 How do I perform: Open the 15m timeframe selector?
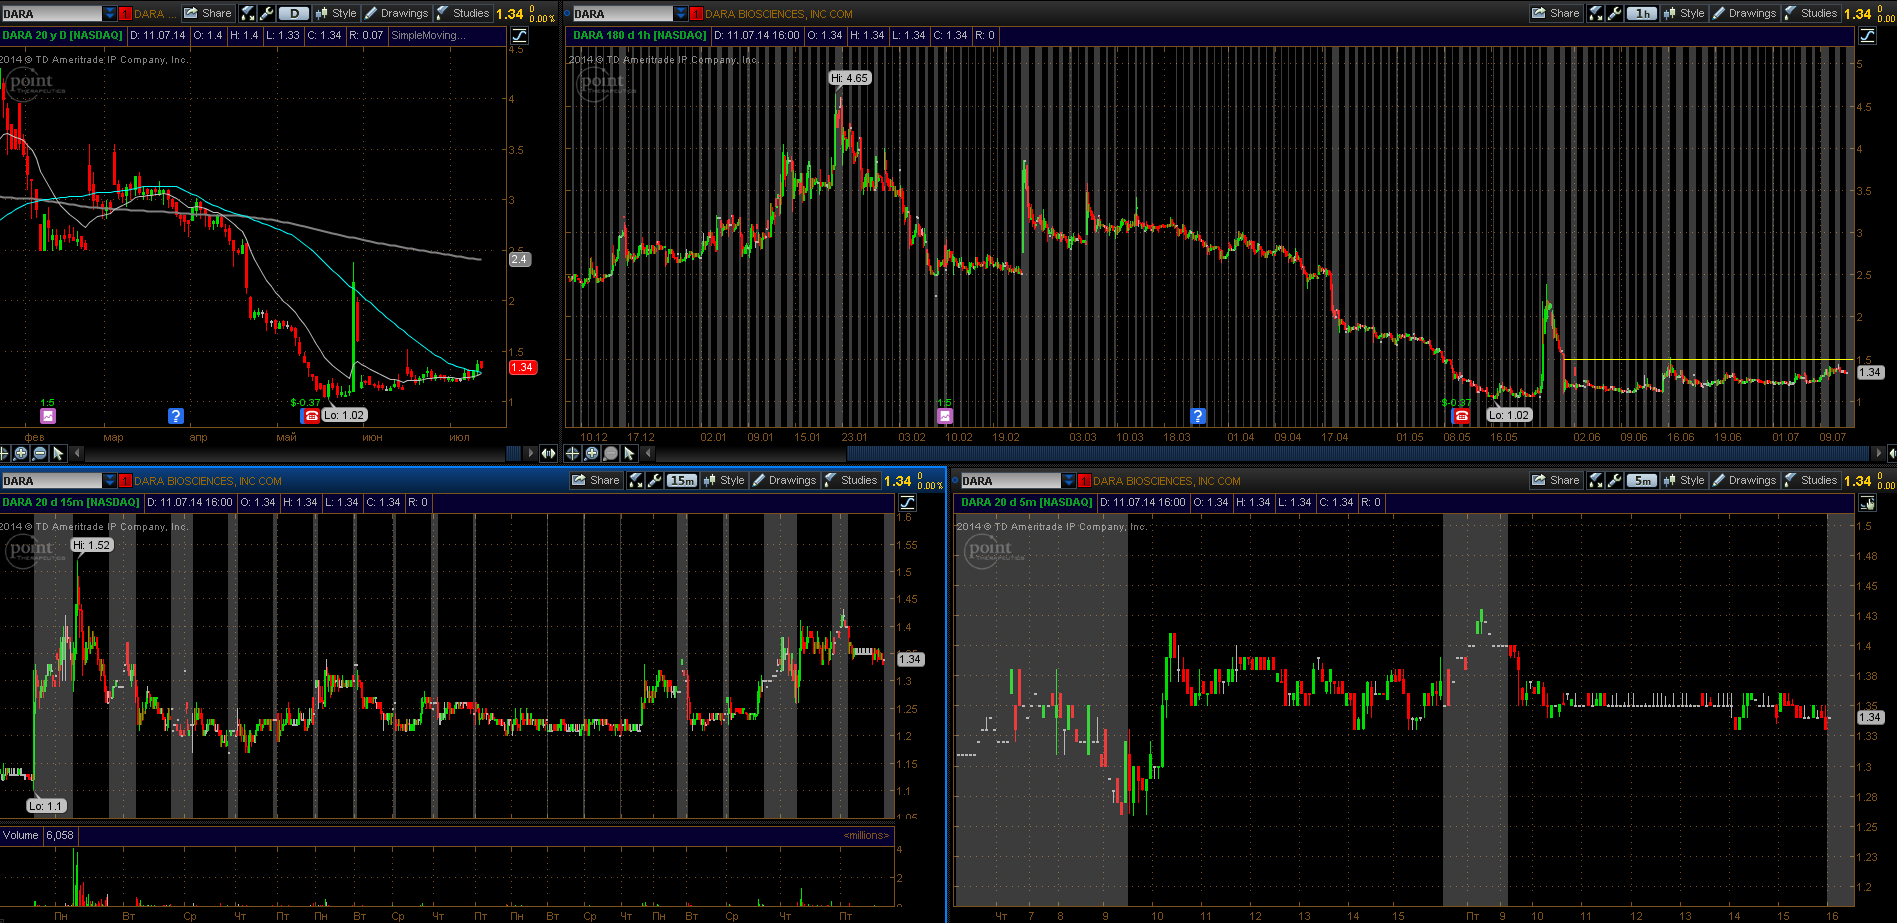click(x=682, y=480)
